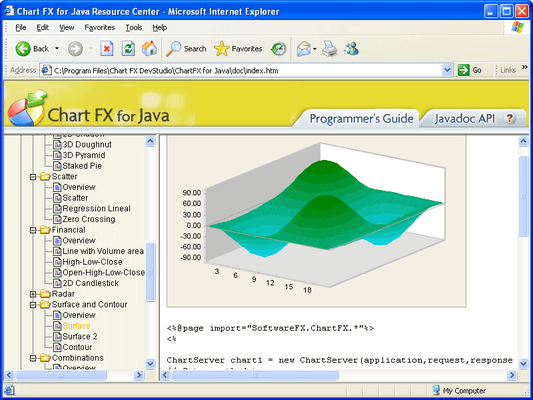The image size is (533, 400).
Task: Switch to the Javadoc API tab
Action: (x=464, y=119)
